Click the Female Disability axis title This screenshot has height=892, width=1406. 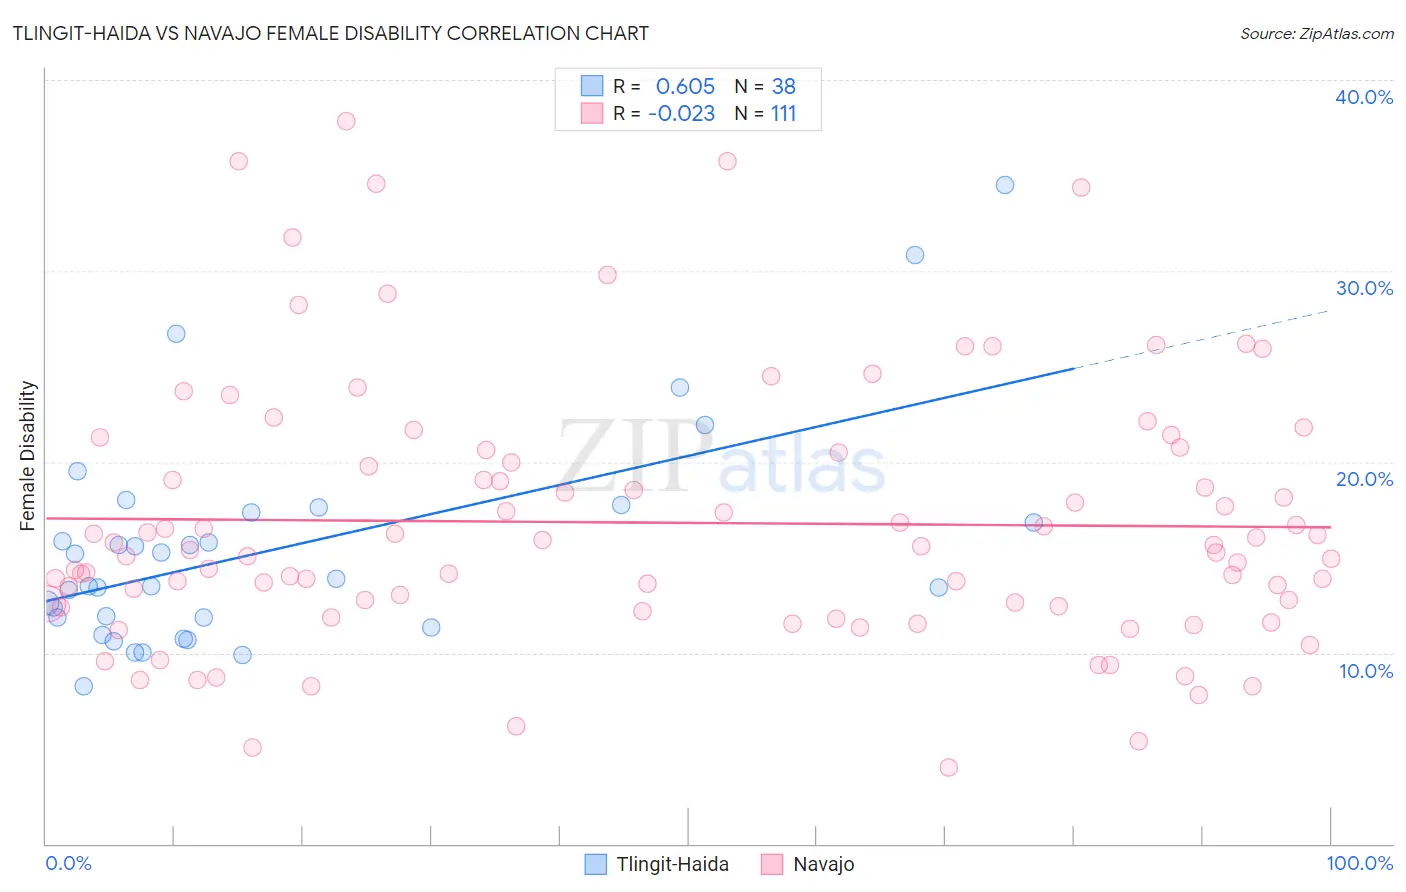coord(28,455)
